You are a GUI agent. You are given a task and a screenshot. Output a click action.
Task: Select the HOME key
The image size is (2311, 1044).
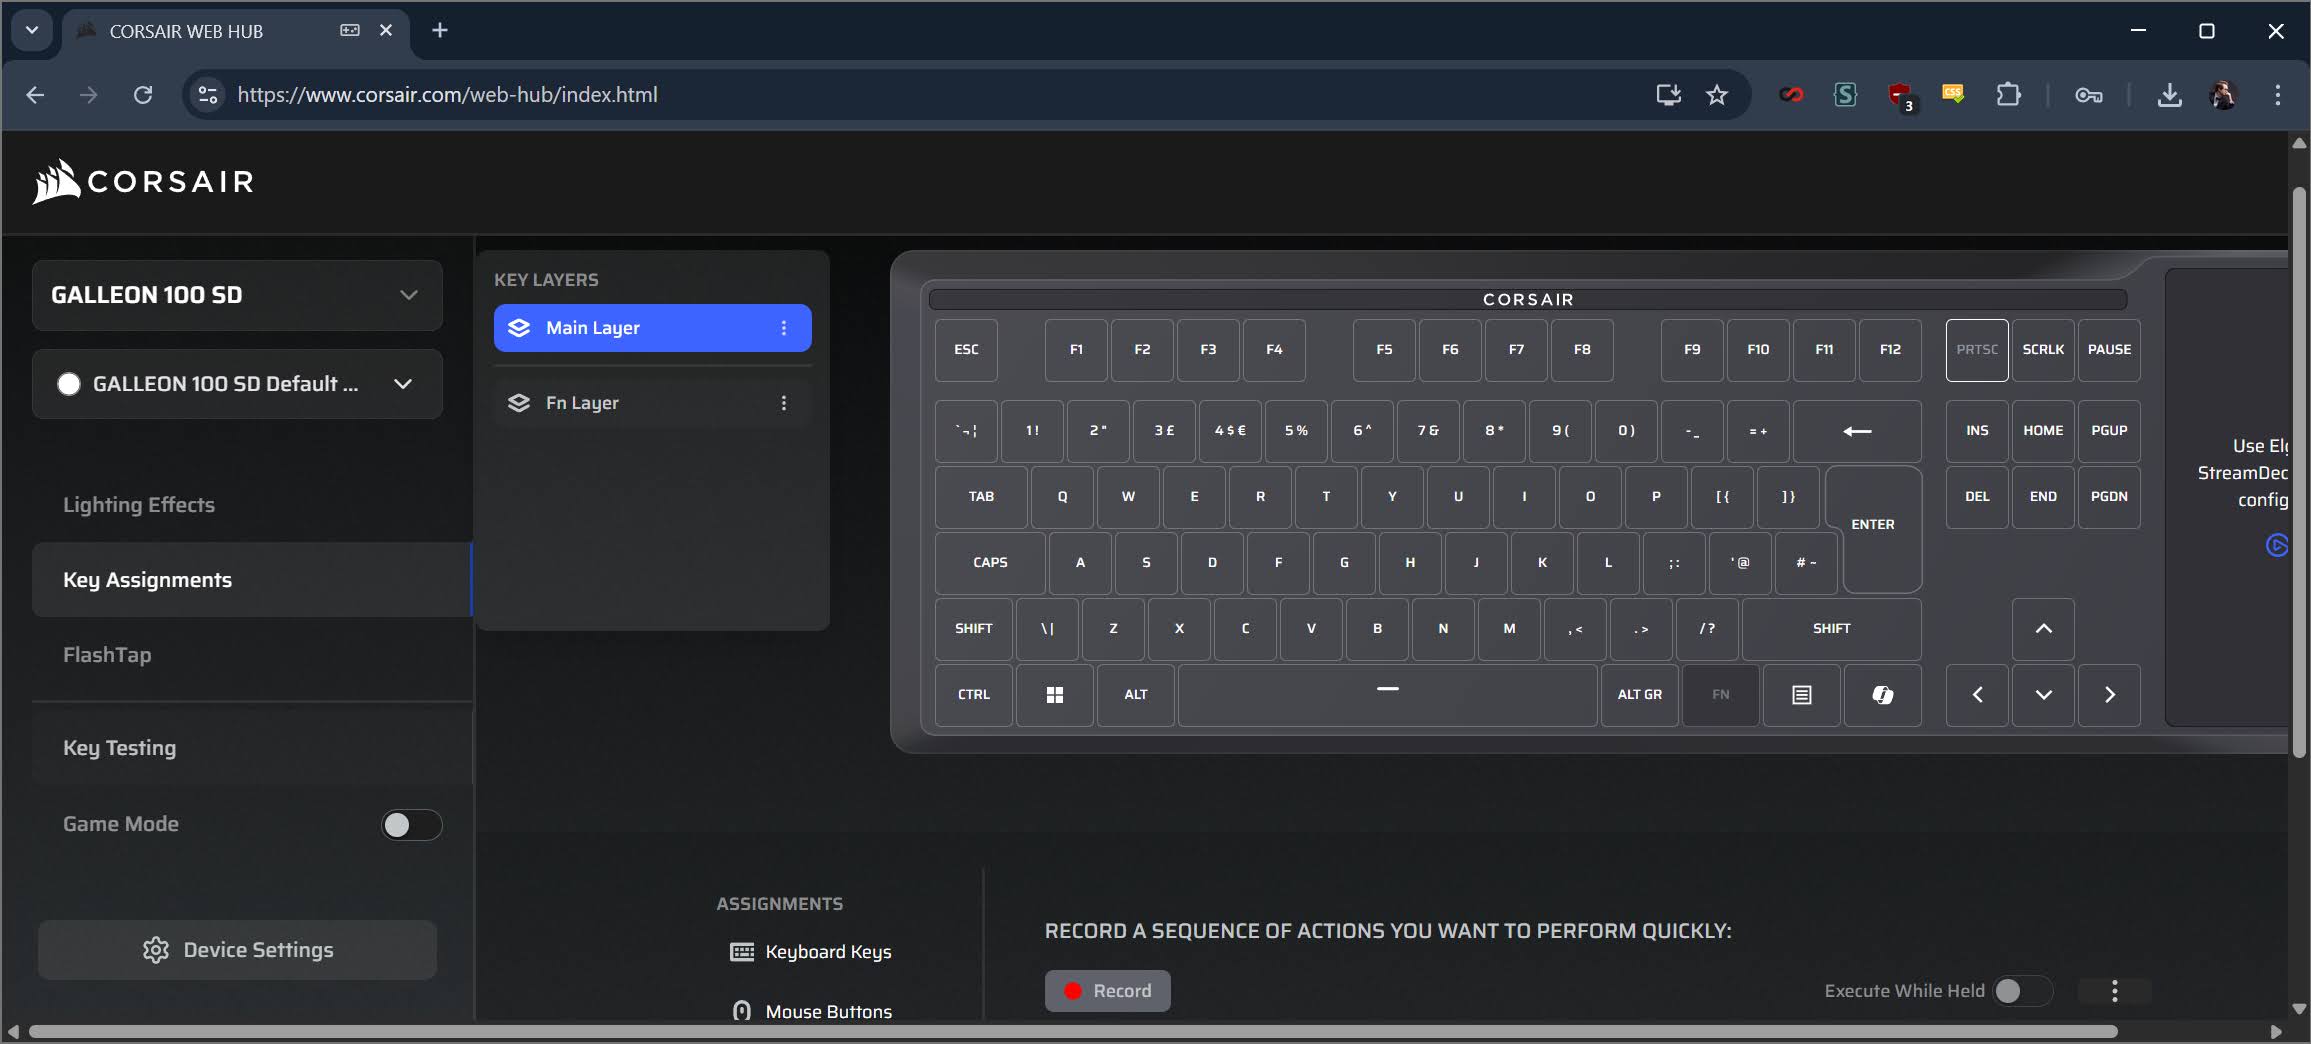pyautogui.click(x=2043, y=431)
